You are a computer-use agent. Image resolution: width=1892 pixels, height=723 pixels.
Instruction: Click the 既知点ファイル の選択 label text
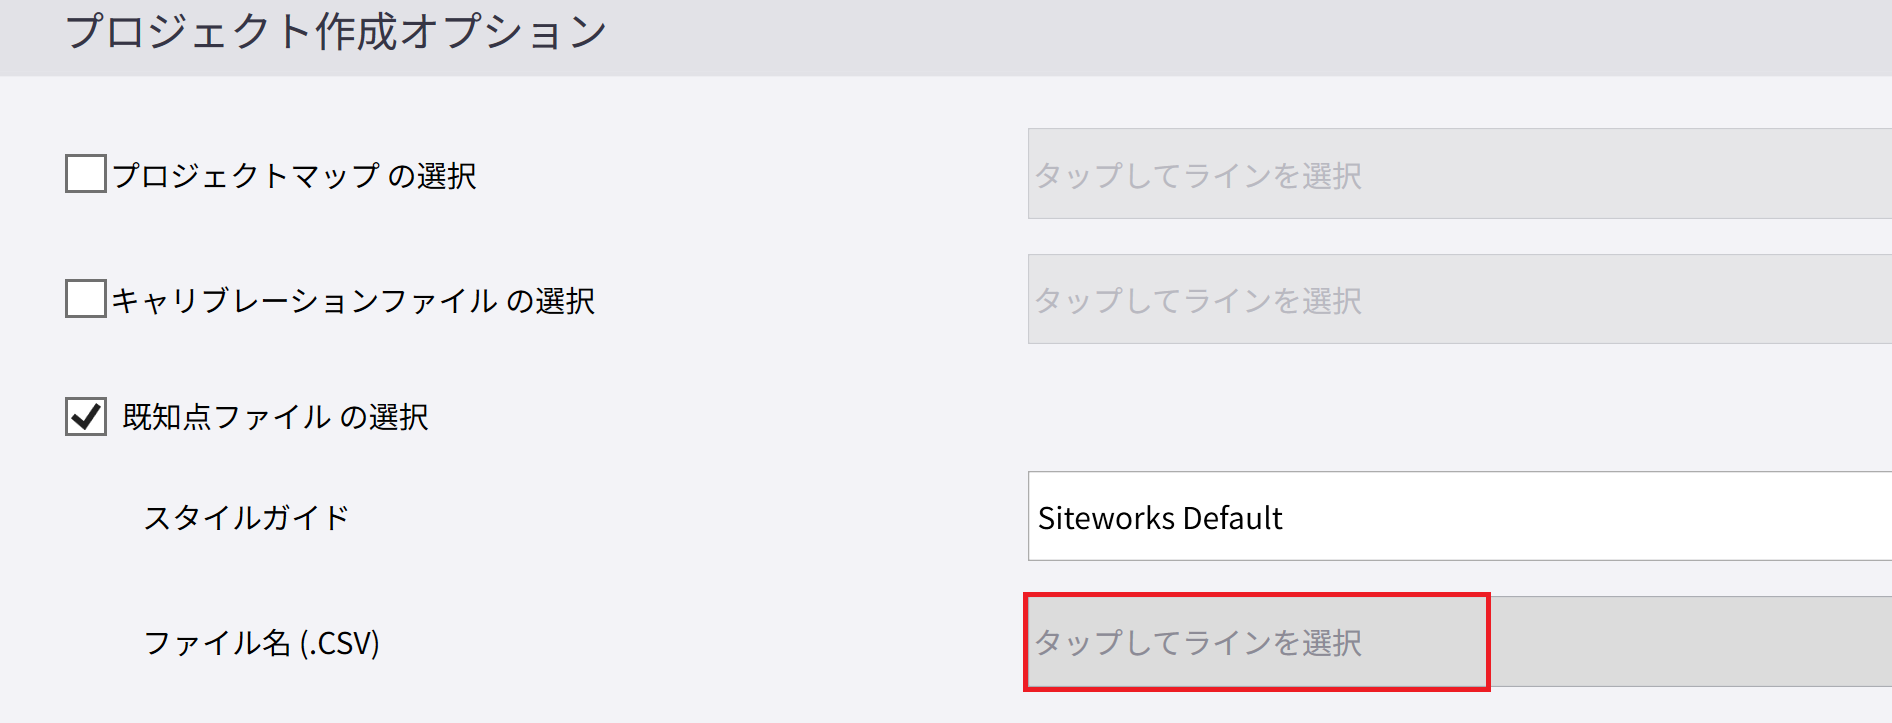(x=275, y=417)
